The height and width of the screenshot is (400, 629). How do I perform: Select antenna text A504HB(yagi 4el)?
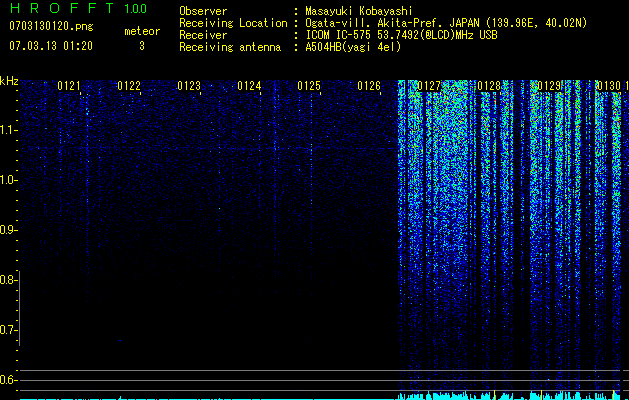pos(353,47)
